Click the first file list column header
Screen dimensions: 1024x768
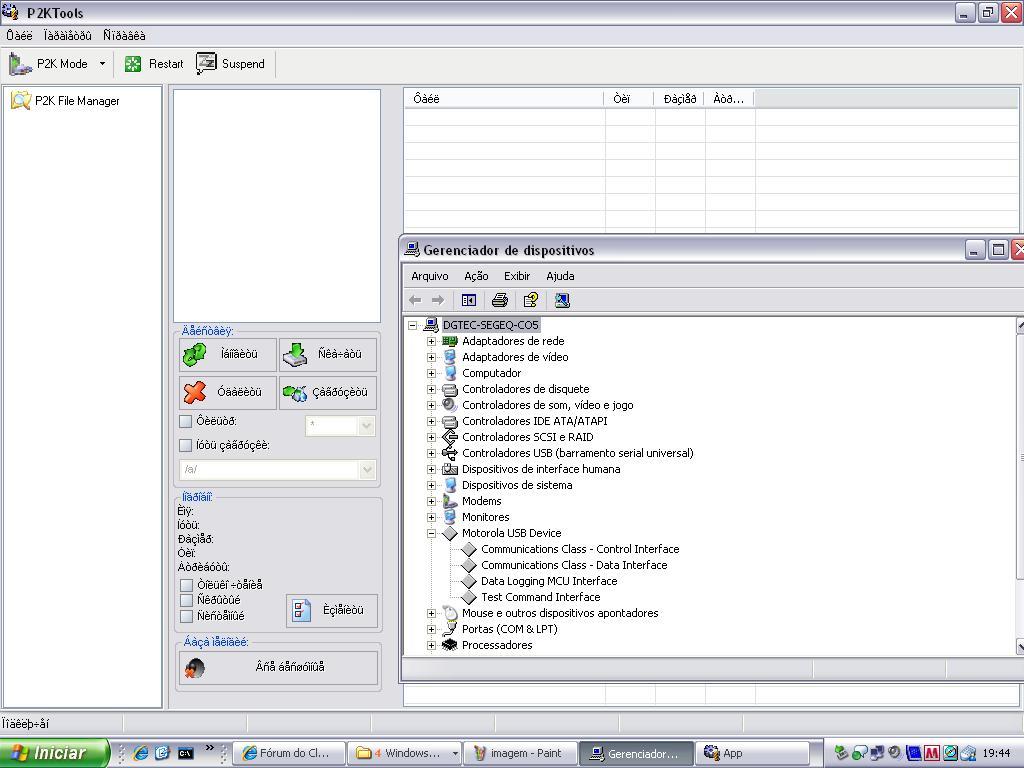point(504,99)
